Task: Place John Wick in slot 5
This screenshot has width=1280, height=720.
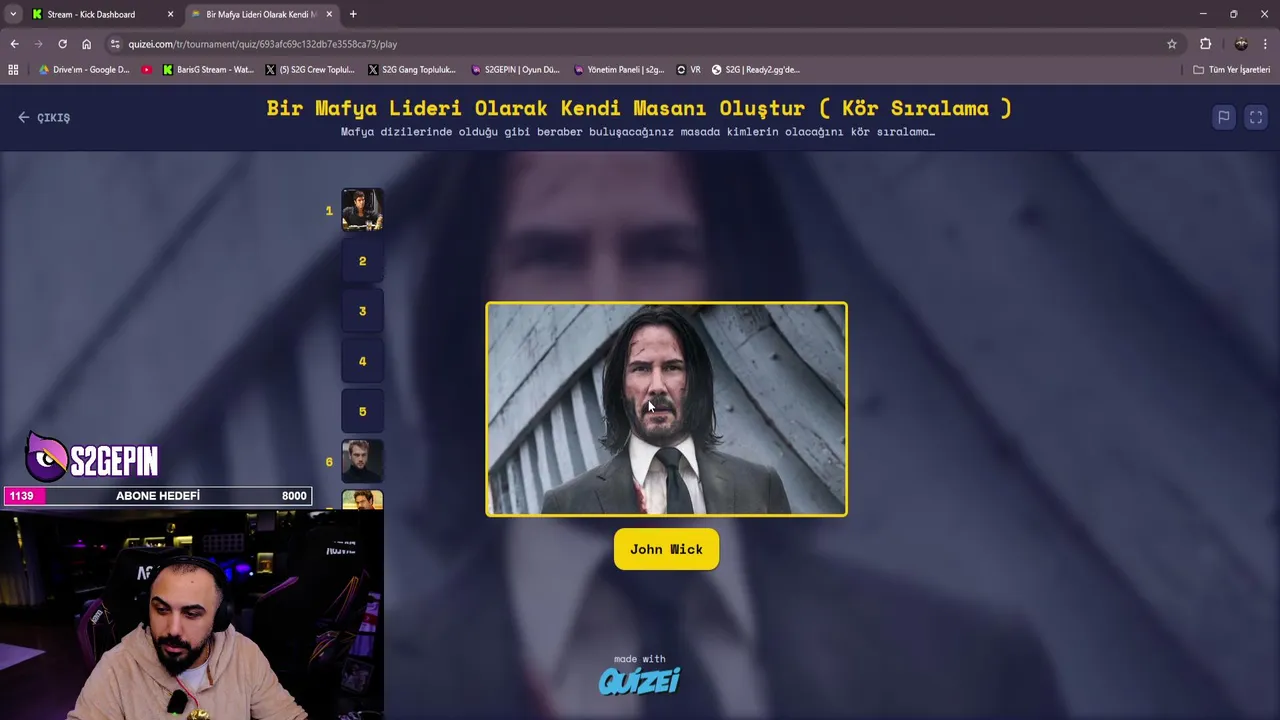Action: [x=362, y=411]
